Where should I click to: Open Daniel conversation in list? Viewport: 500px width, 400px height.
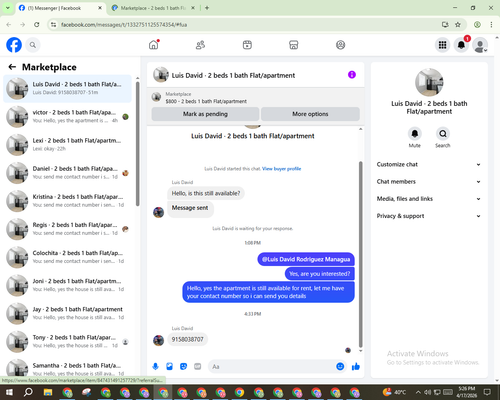[x=68, y=173]
